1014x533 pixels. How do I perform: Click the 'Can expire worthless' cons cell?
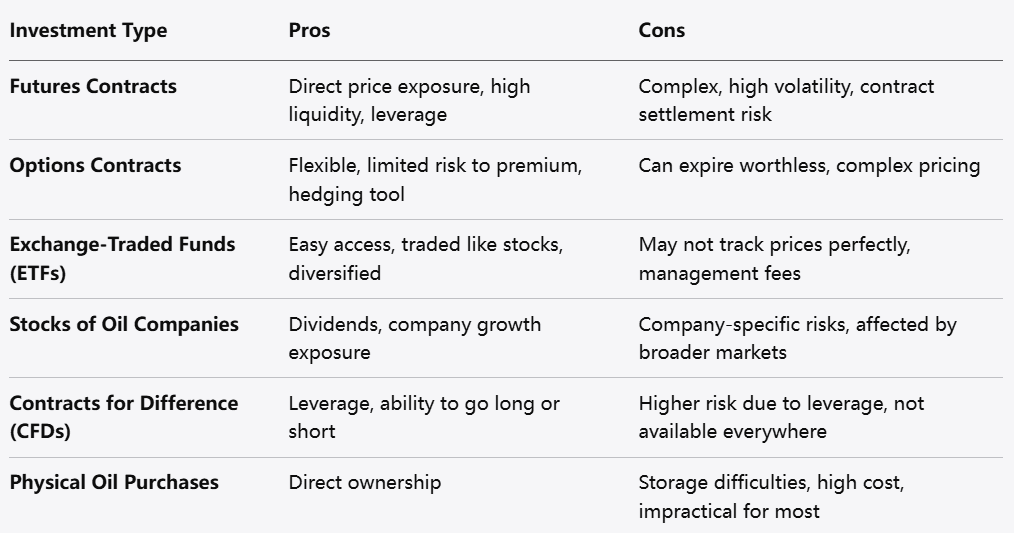tap(809, 165)
